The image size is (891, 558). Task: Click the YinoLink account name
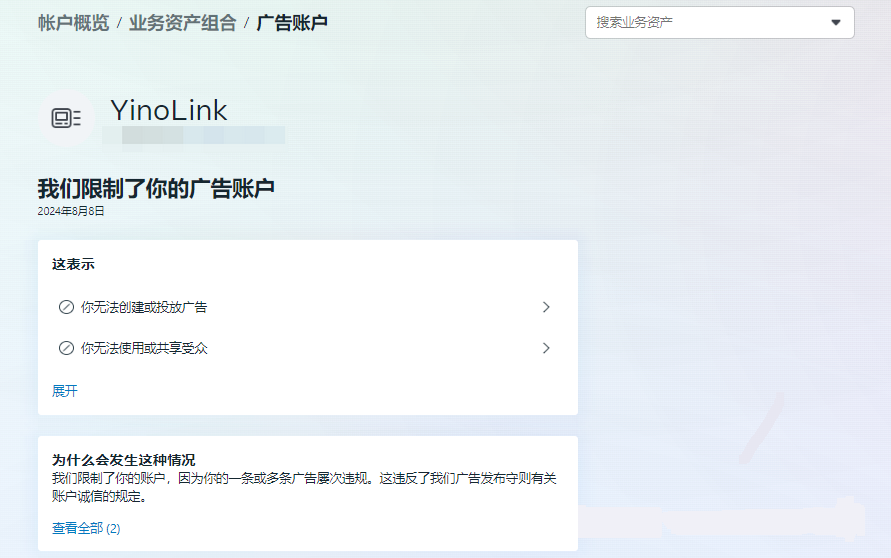(x=169, y=110)
